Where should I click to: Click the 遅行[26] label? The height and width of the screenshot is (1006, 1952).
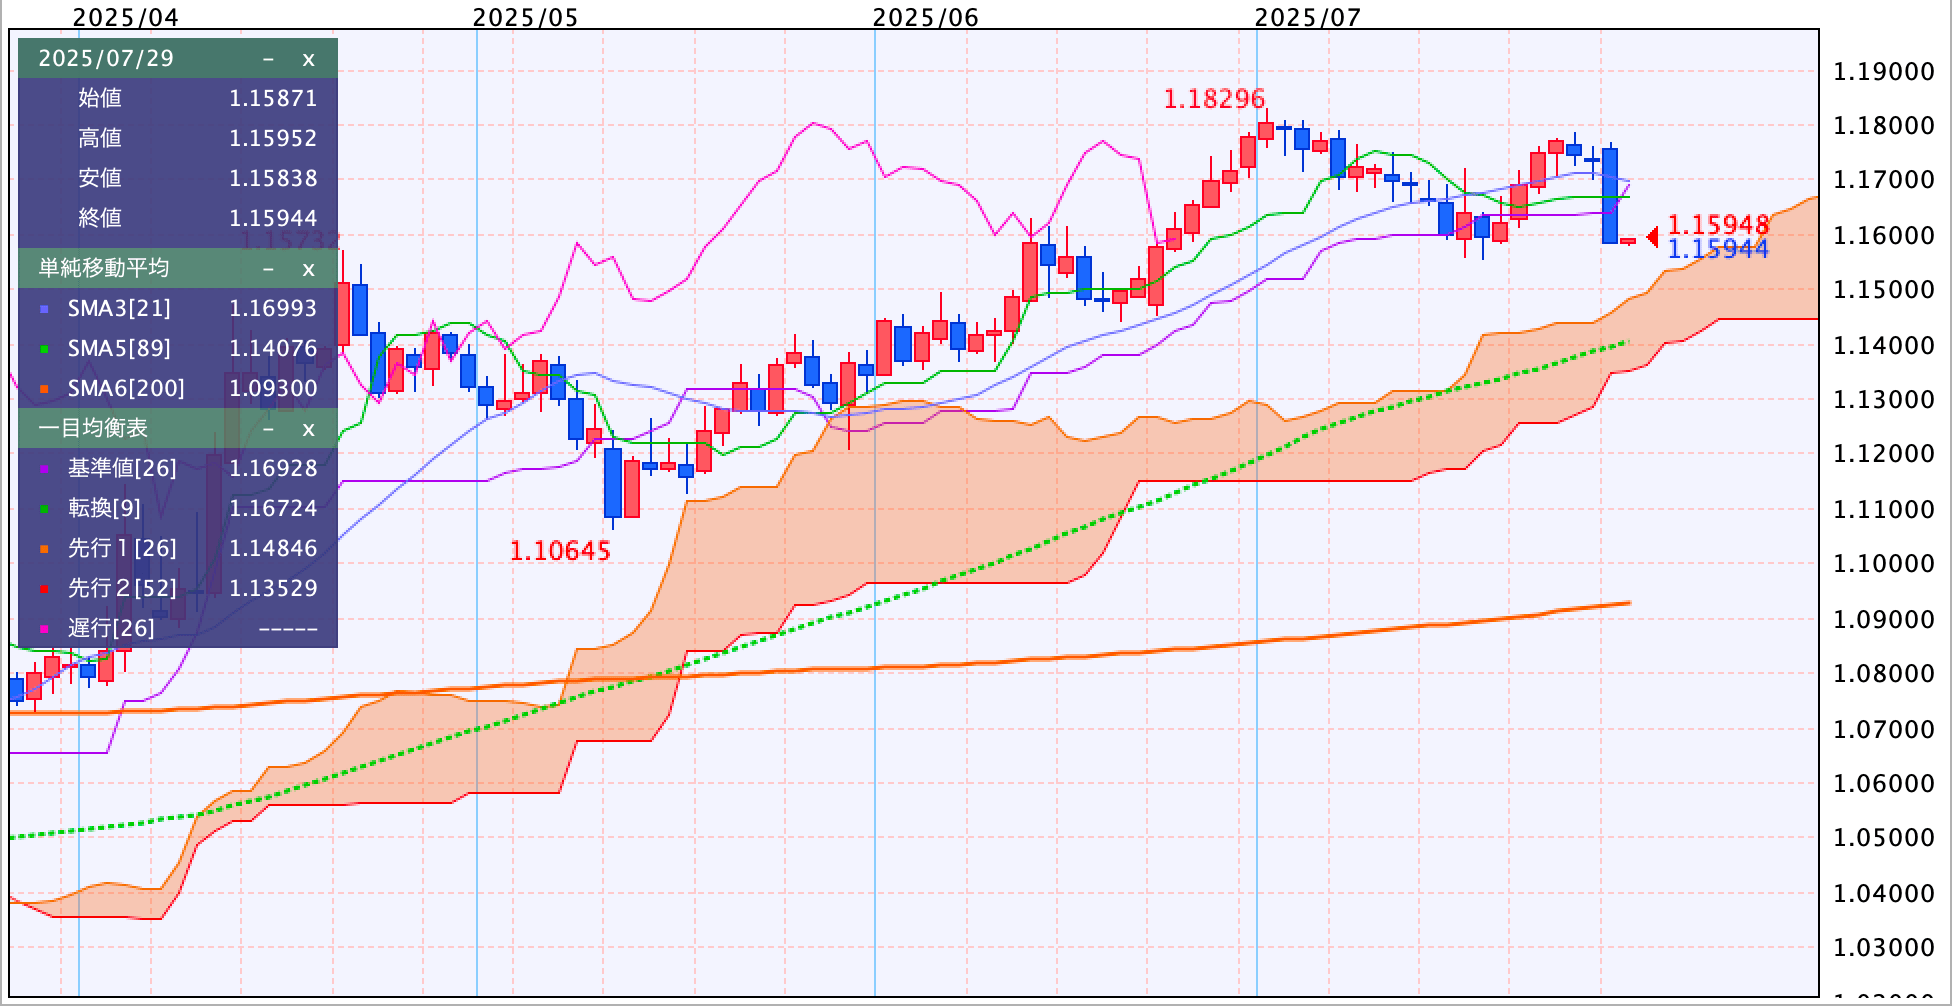[x=111, y=628]
